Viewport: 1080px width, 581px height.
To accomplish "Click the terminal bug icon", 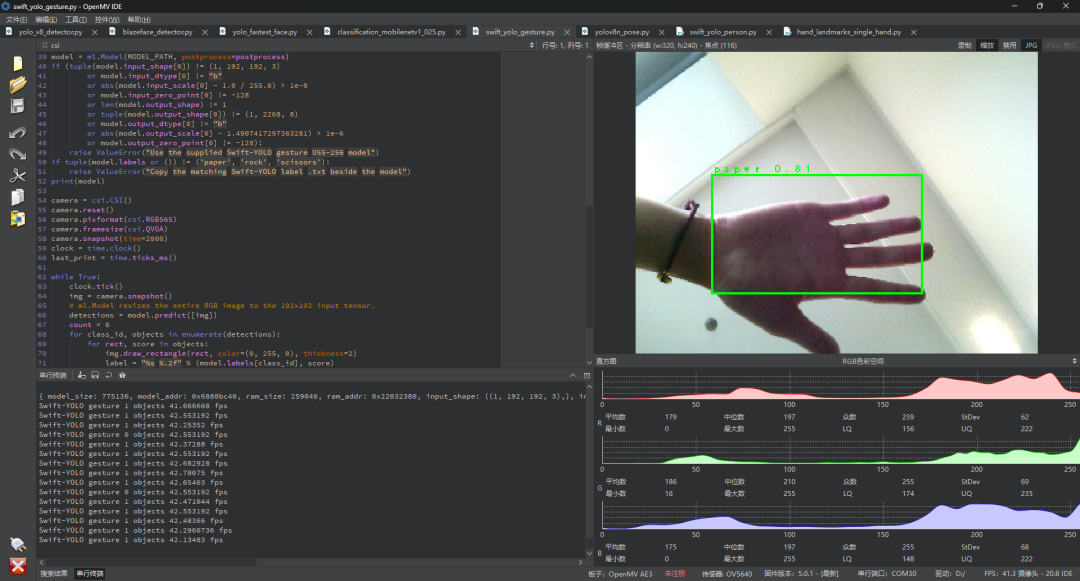I will (123, 375).
